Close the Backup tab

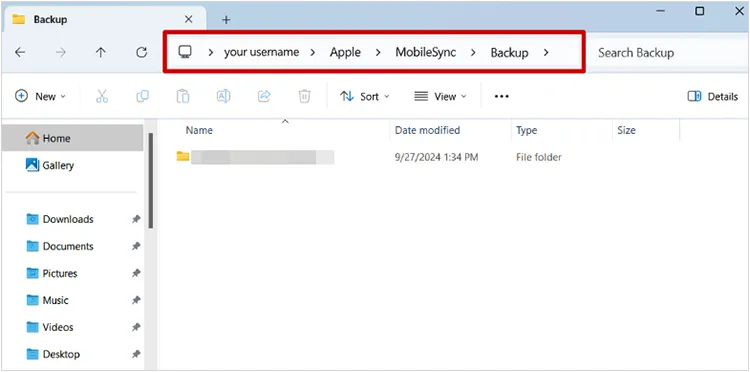click(x=188, y=19)
